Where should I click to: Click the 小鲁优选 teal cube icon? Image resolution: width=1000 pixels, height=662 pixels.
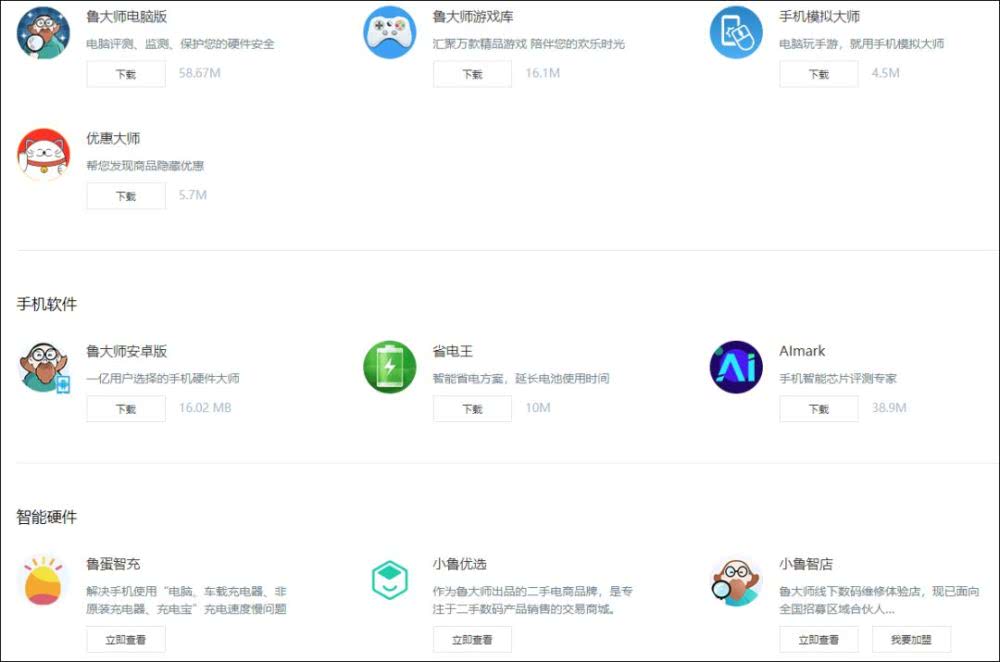[x=390, y=580]
